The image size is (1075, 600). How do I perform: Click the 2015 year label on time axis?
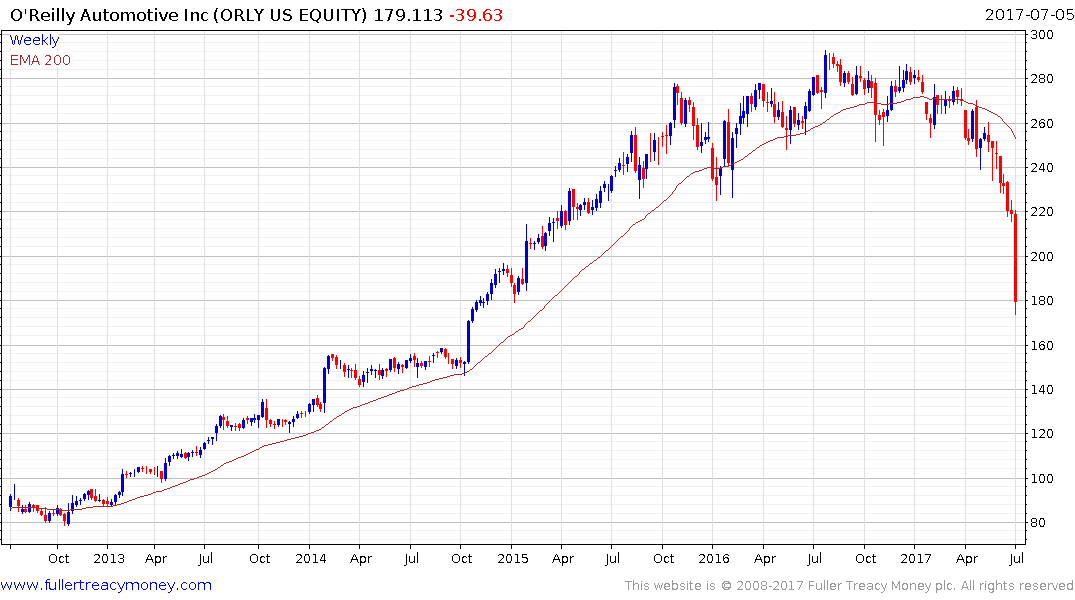tap(513, 558)
